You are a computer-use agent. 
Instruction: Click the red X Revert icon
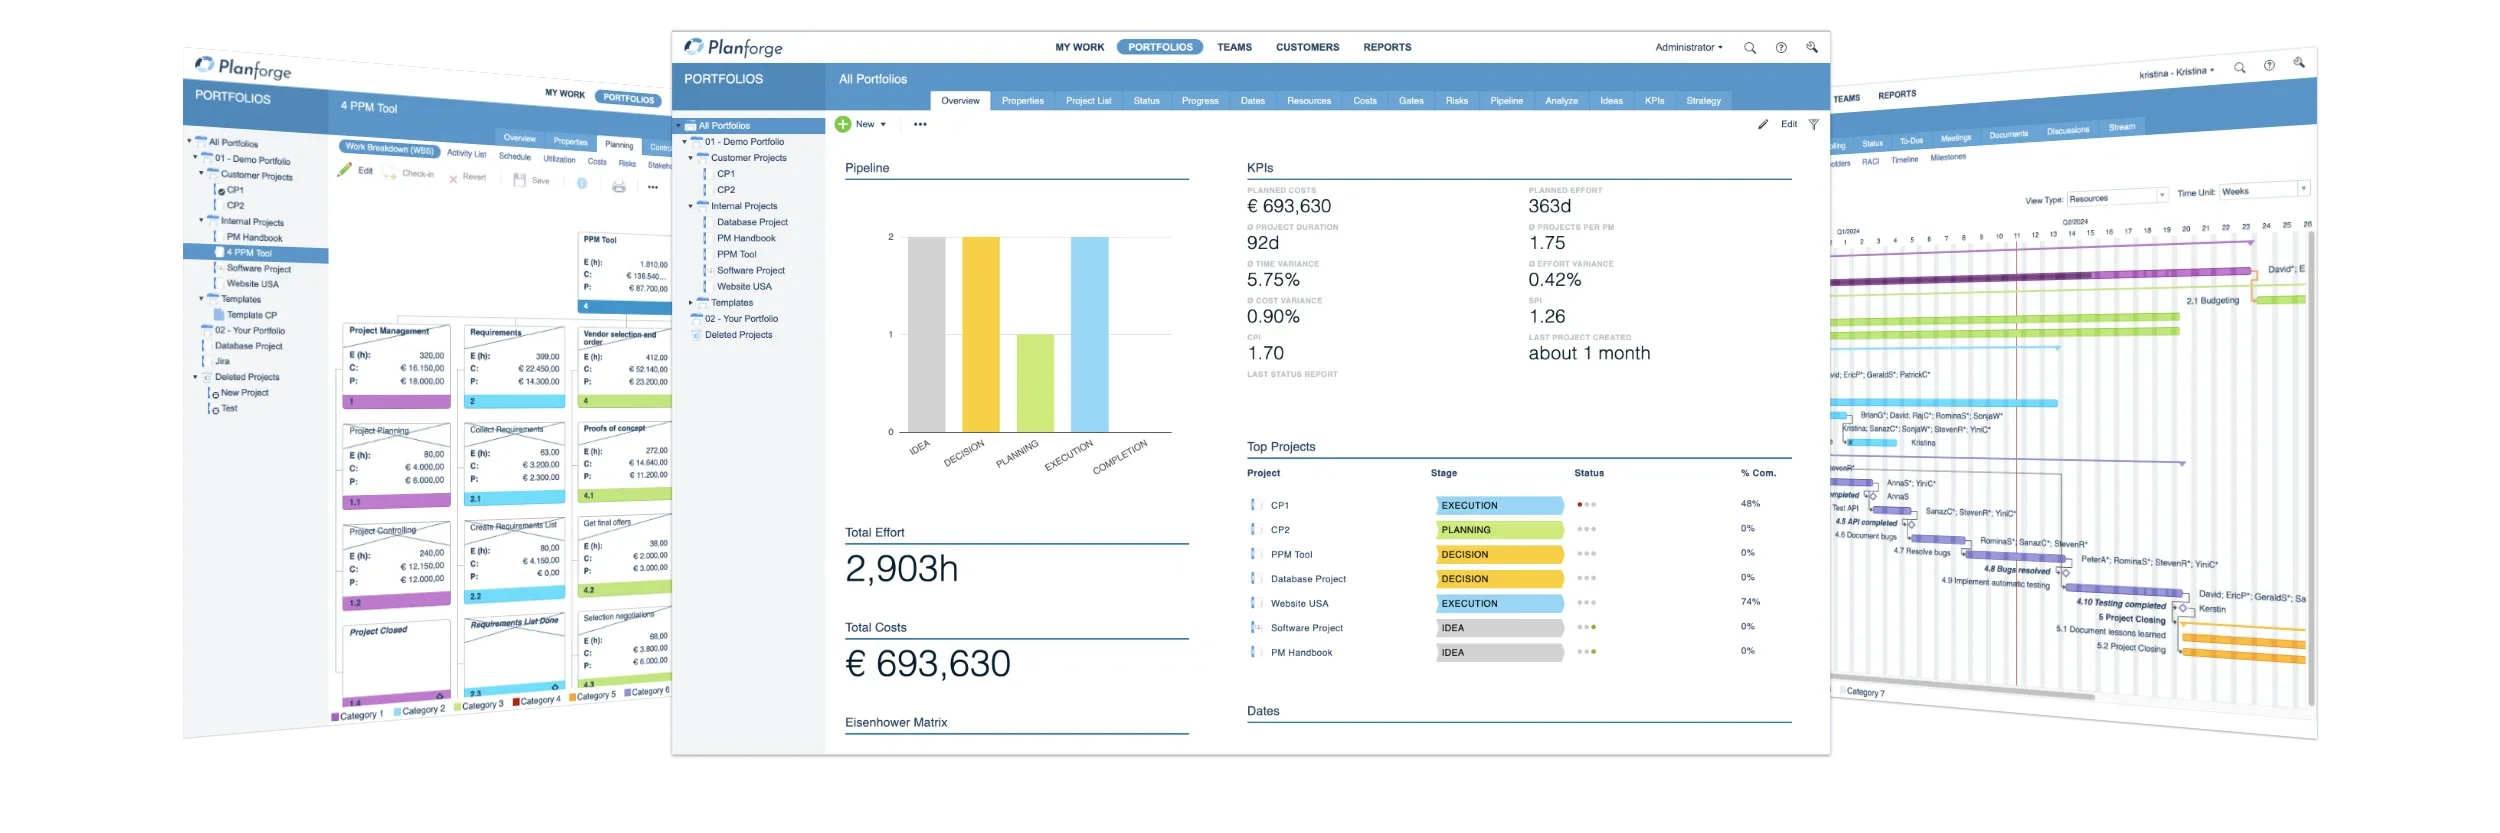pyautogui.click(x=454, y=178)
